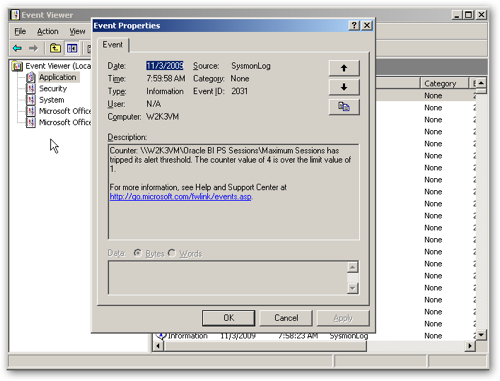The width and height of the screenshot is (500, 381).
Task: Click the horizontal scrollbar right arrow
Action: (470, 346)
